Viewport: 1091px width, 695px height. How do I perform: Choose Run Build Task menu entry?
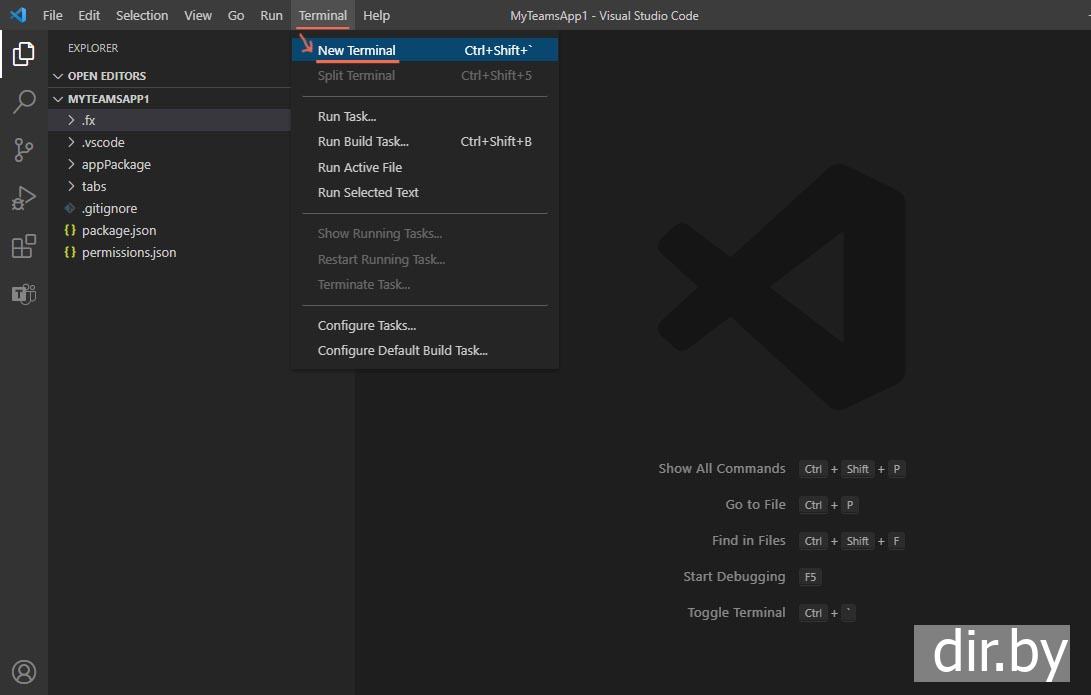pos(363,142)
